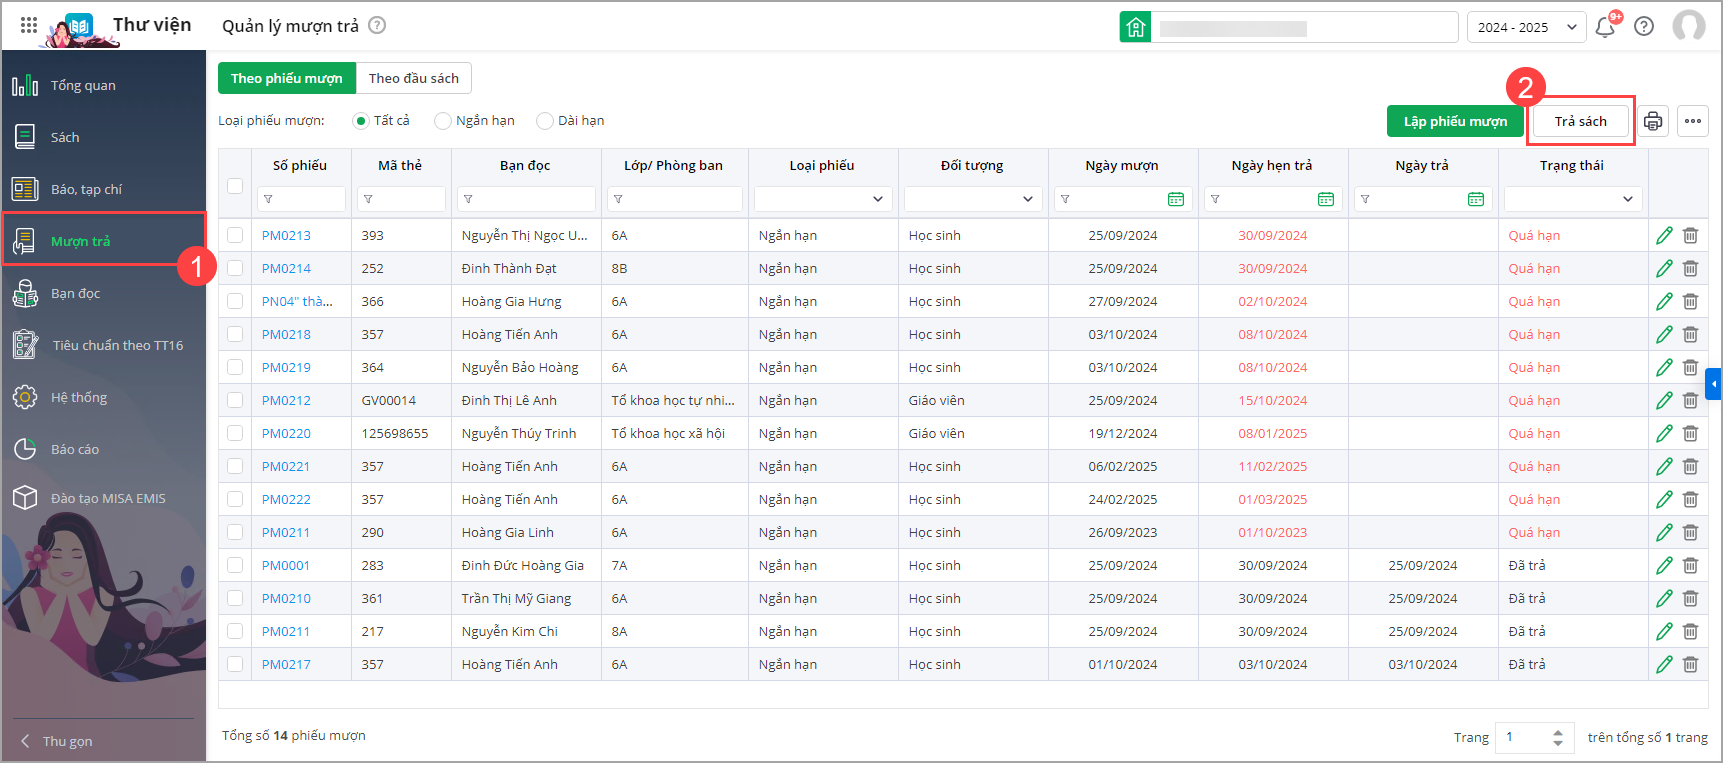This screenshot has height=763, width=1723.
Task: Click the help question mark icon beside user avatar
Action: coord(1644,27)
